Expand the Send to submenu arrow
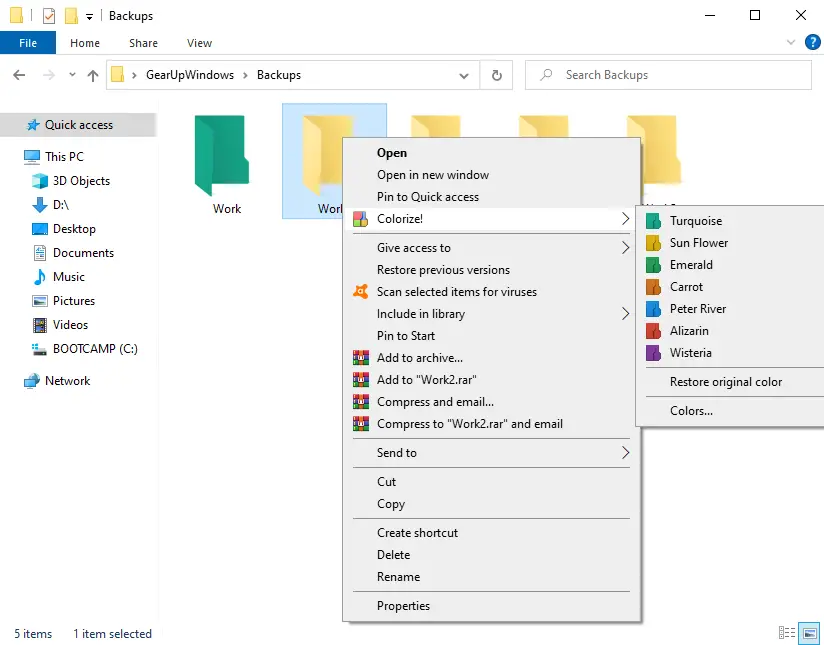Image resolution: width=824 pixels, height=645 pixels. pyautogui.click(x=625, y=453)
